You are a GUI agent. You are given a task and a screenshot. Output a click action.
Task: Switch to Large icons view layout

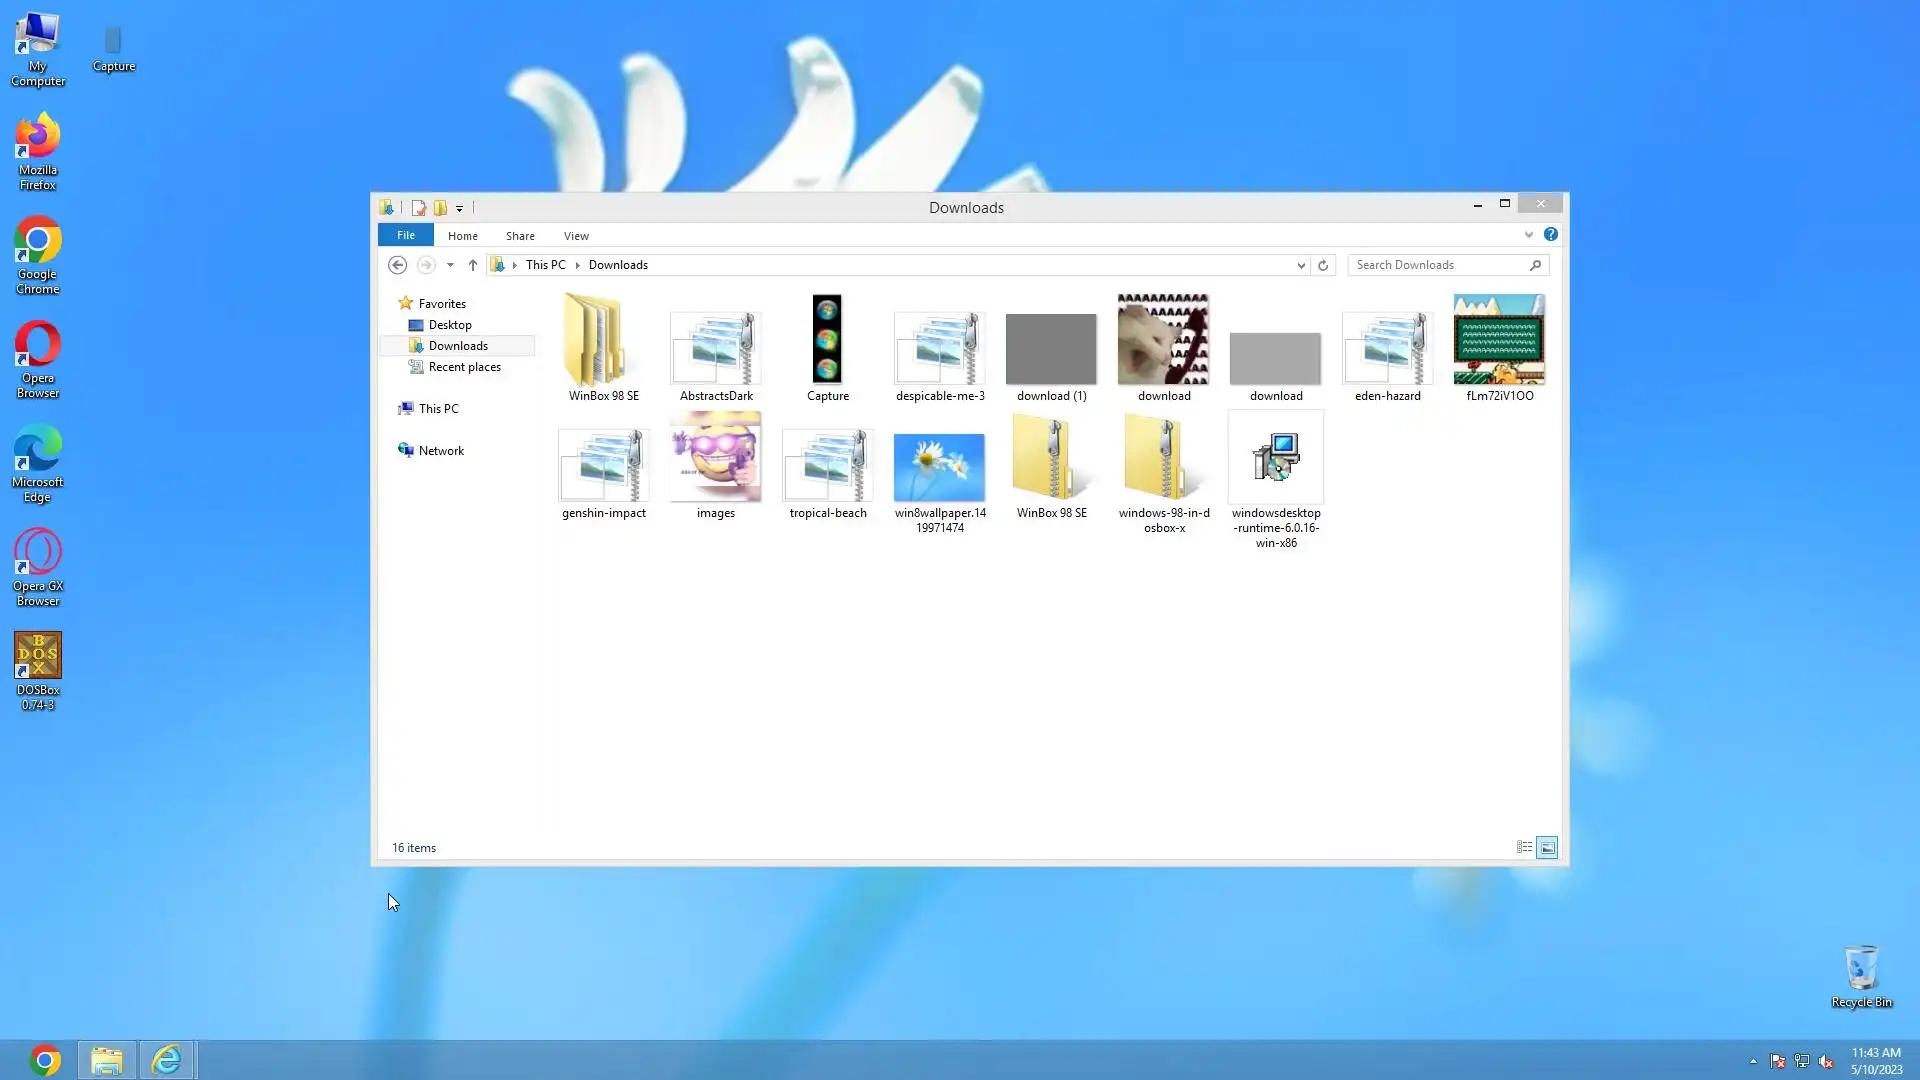point(1547,847)
